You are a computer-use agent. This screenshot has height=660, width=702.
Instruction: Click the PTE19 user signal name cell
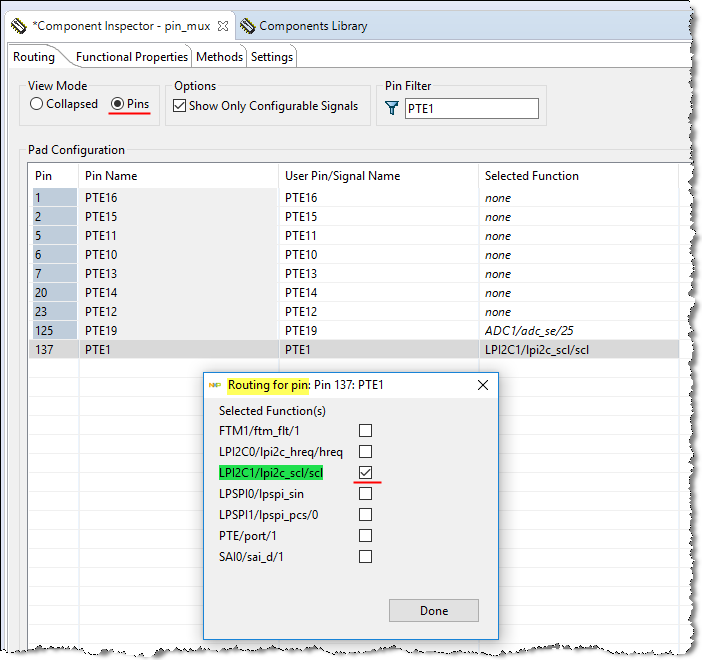pos(378,331)
